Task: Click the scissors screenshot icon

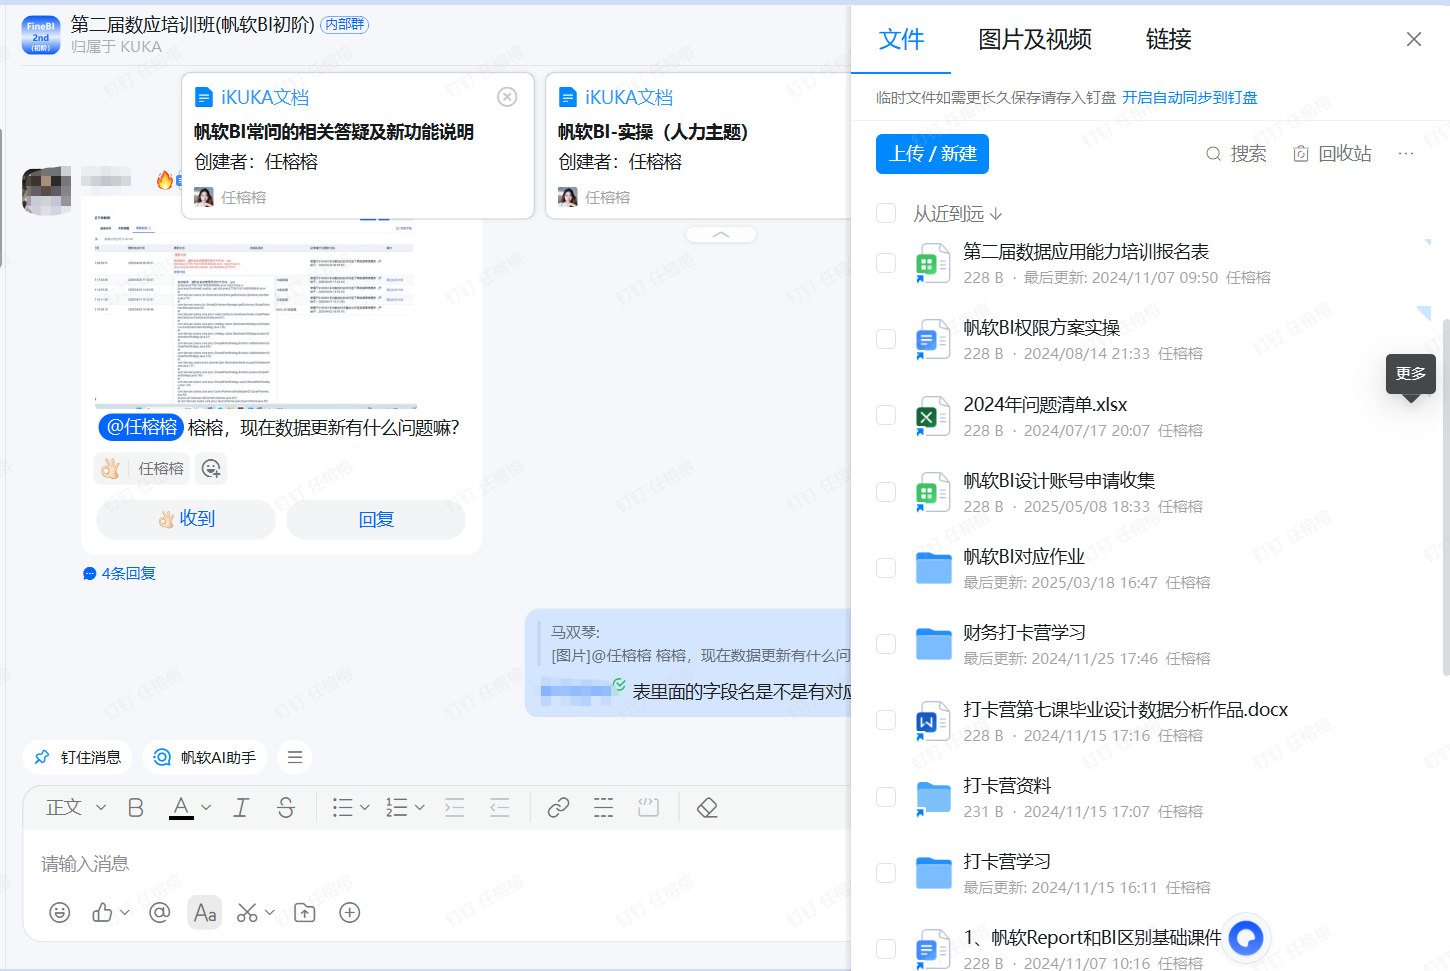Action: pos(247,913)
